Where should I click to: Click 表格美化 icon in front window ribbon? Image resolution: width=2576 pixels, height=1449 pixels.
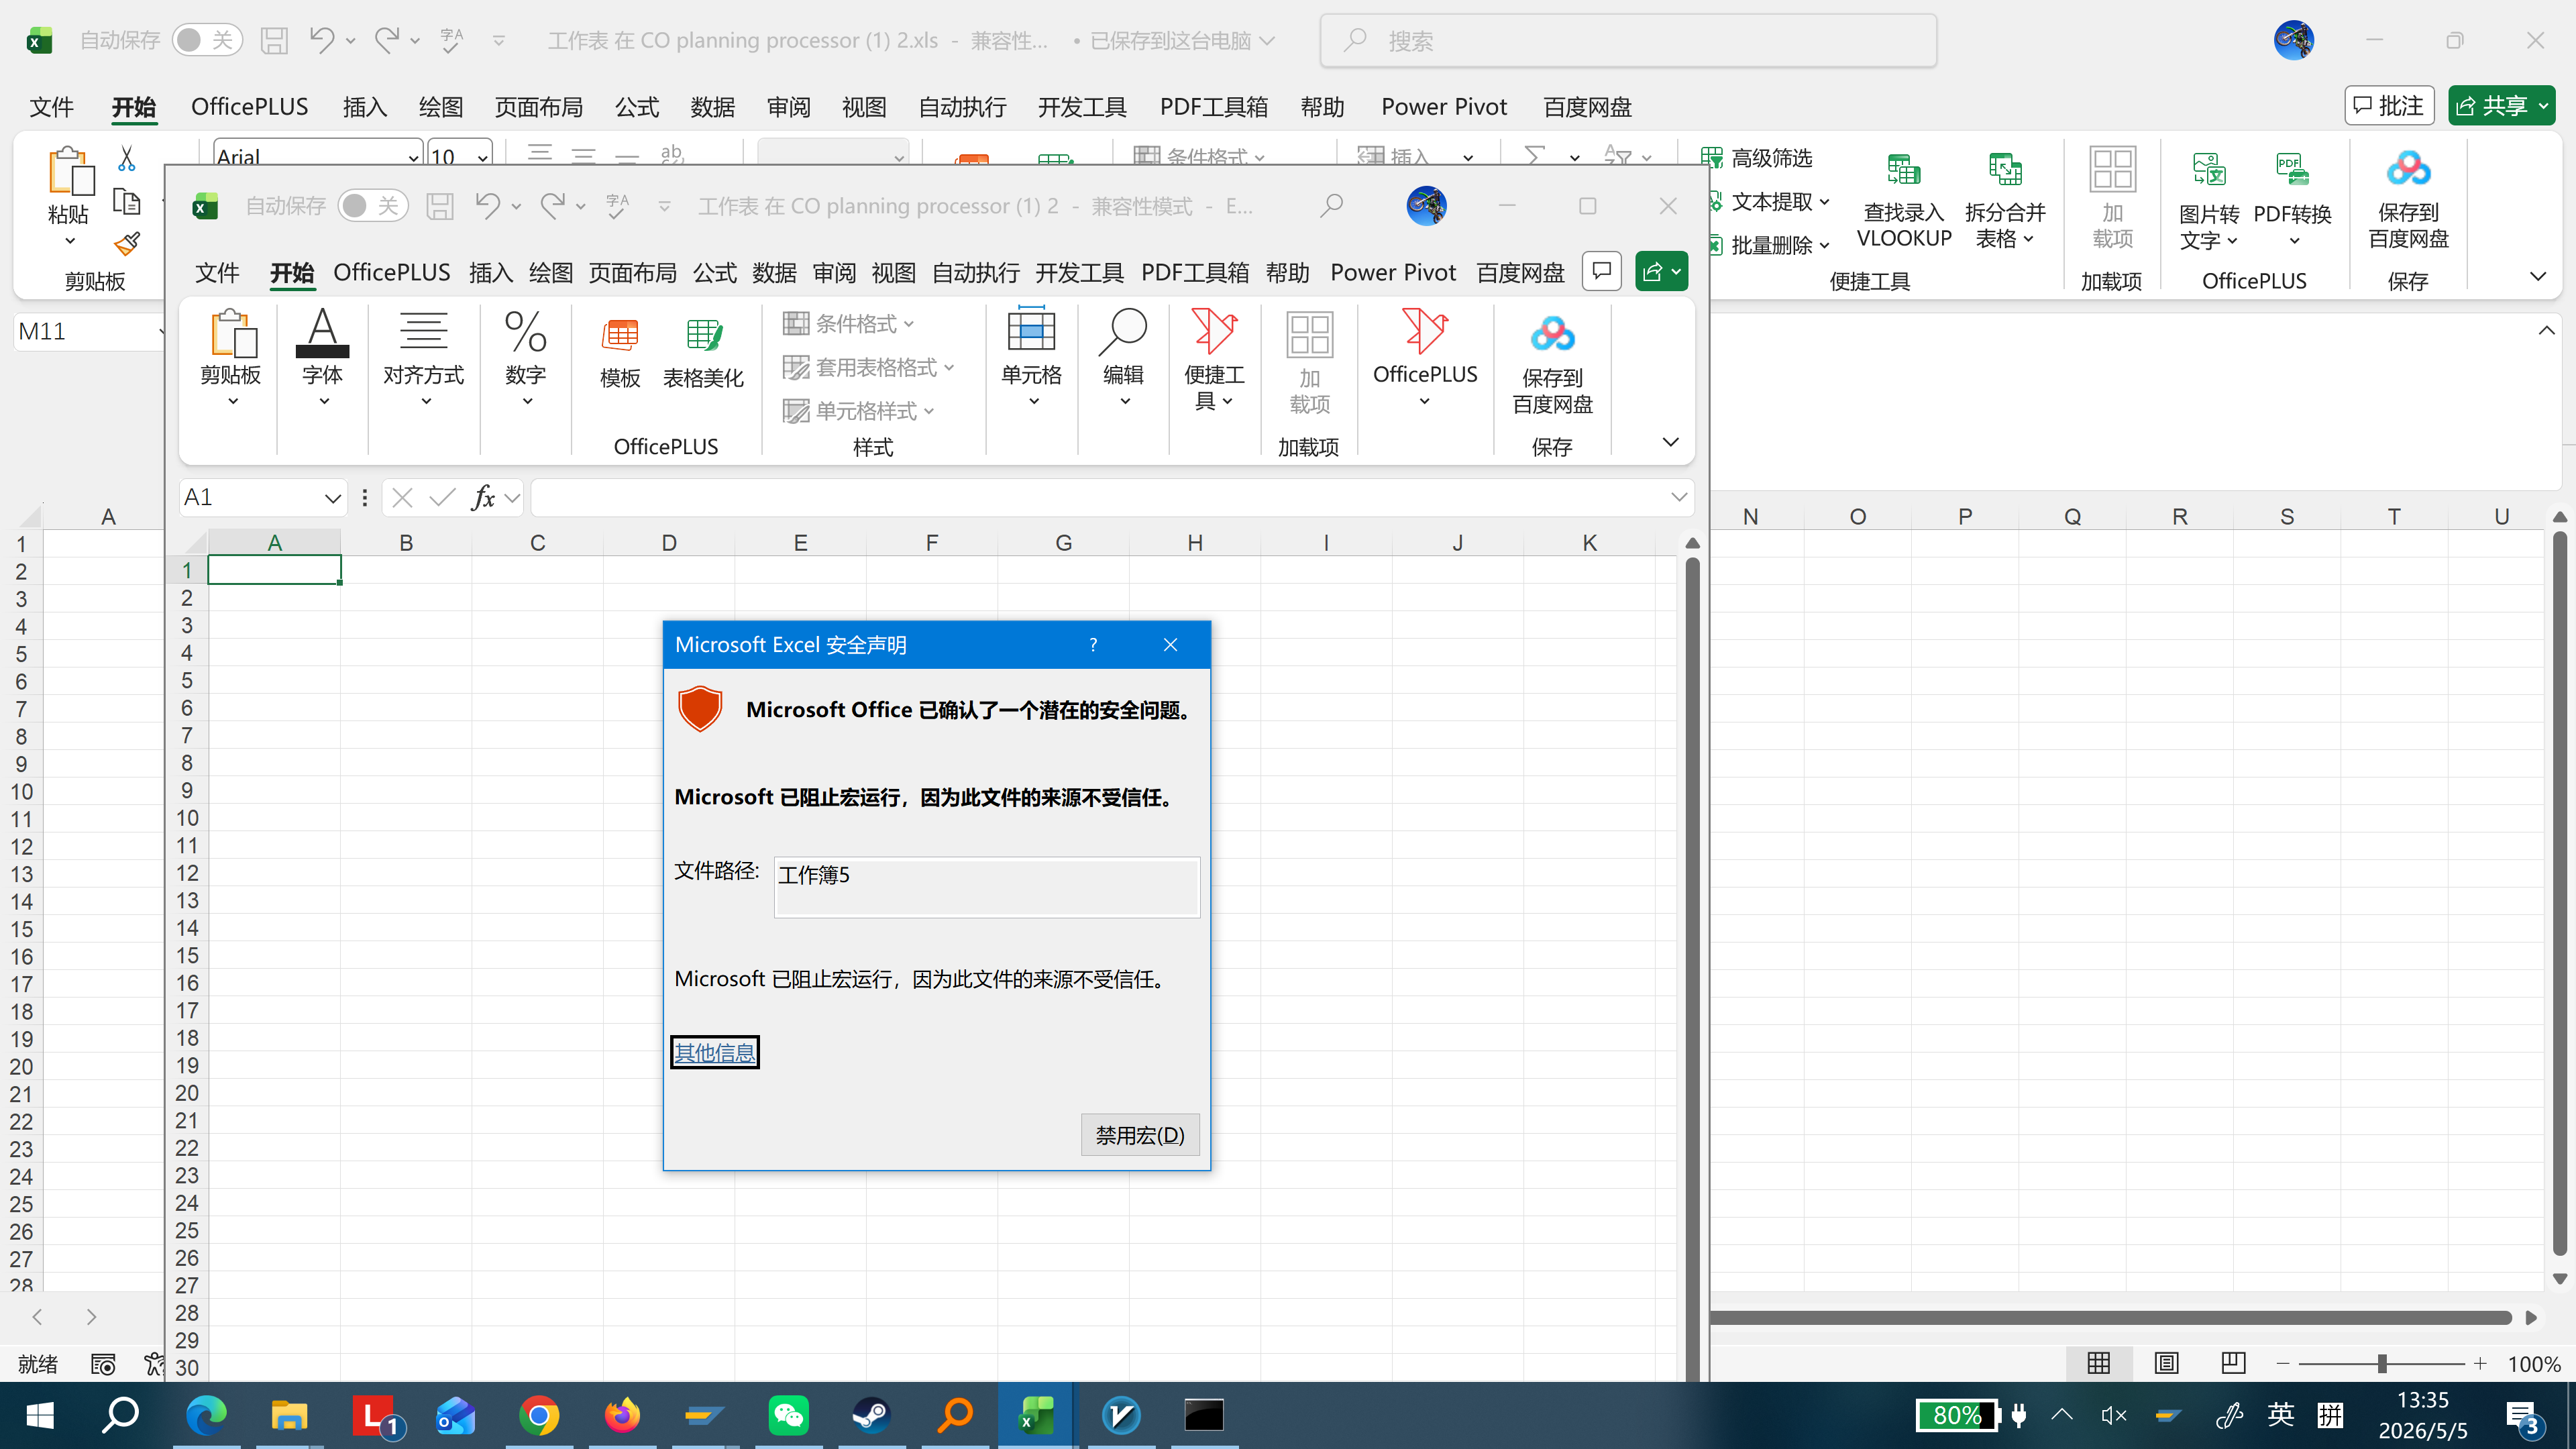703,353
